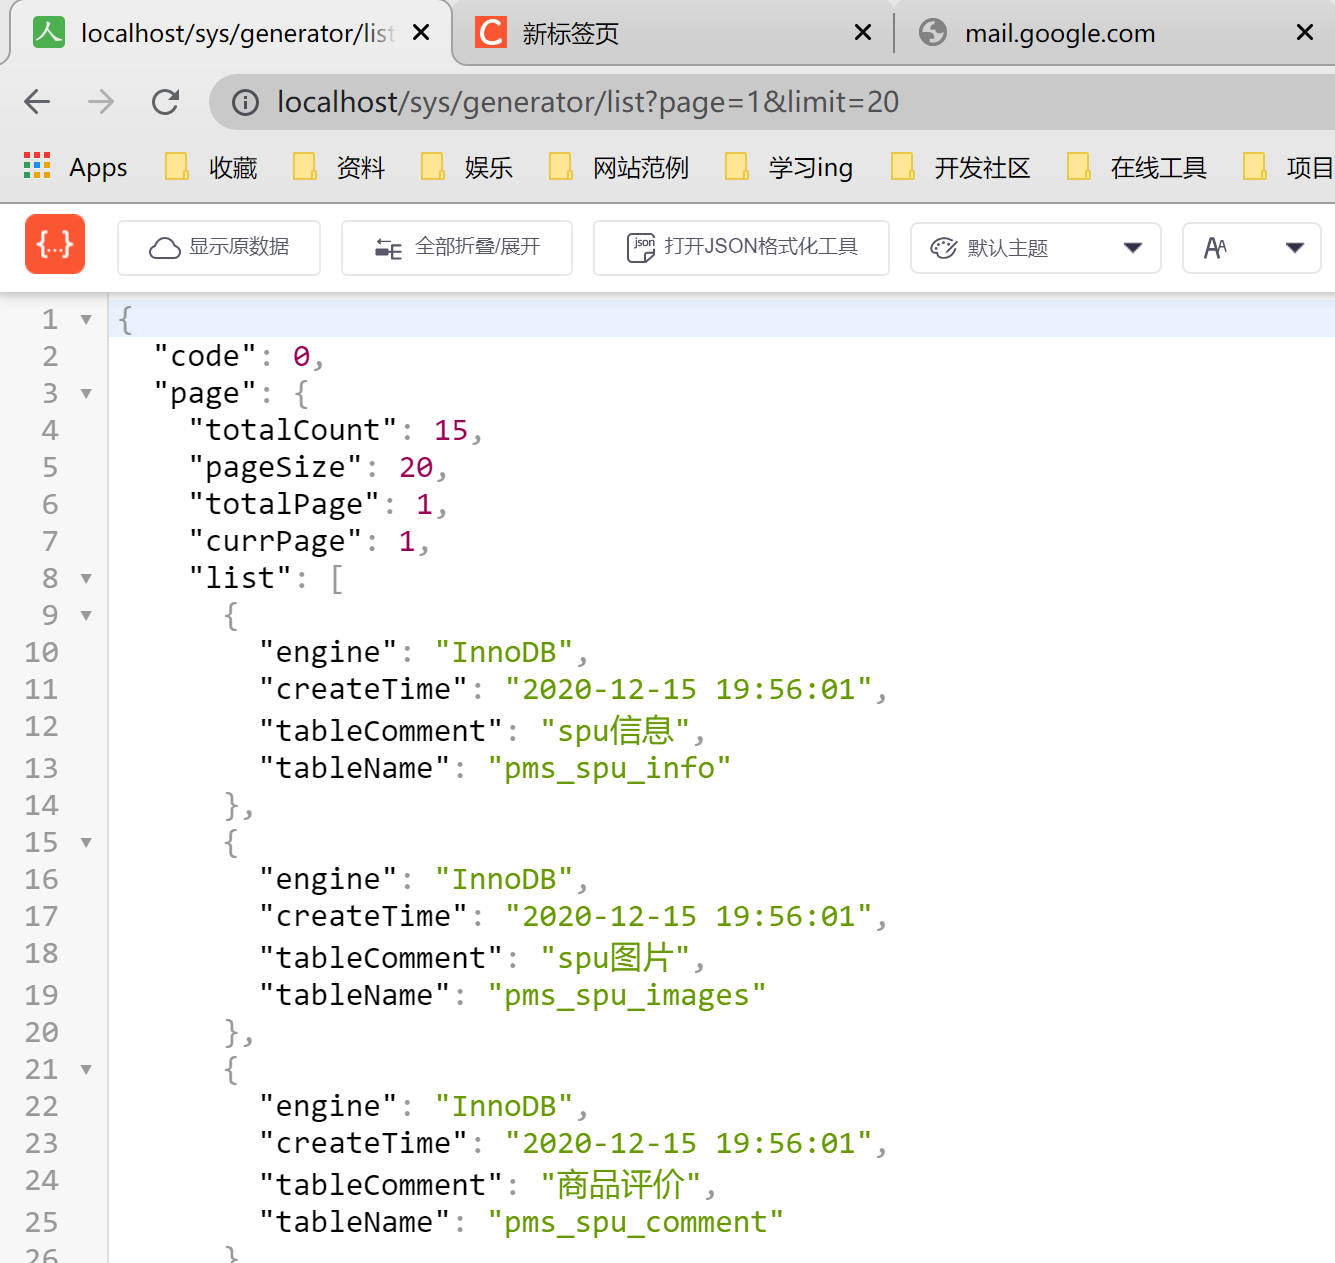Open the 资料 bookmark folder
The height and width of the screenshot is (1263, 1335).
339,167
